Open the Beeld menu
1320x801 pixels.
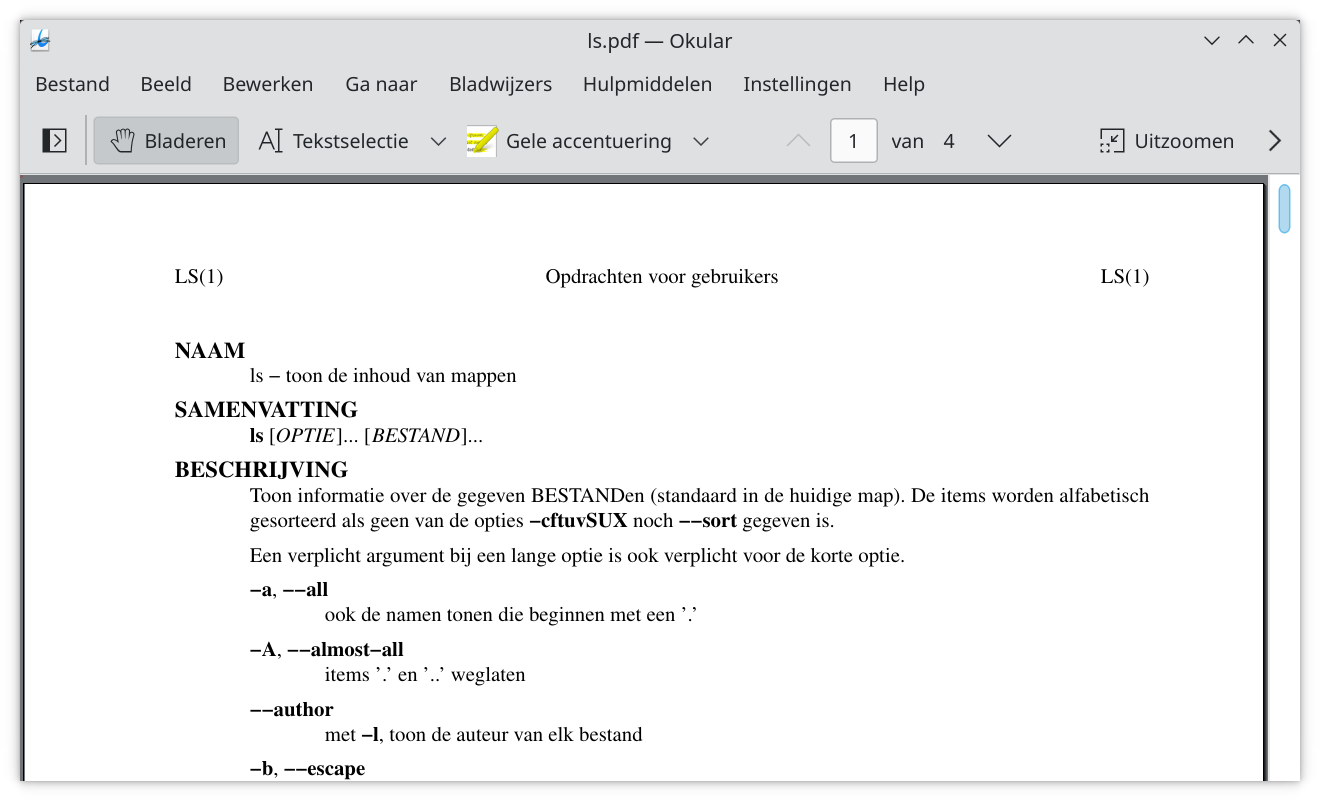point(166,84)
